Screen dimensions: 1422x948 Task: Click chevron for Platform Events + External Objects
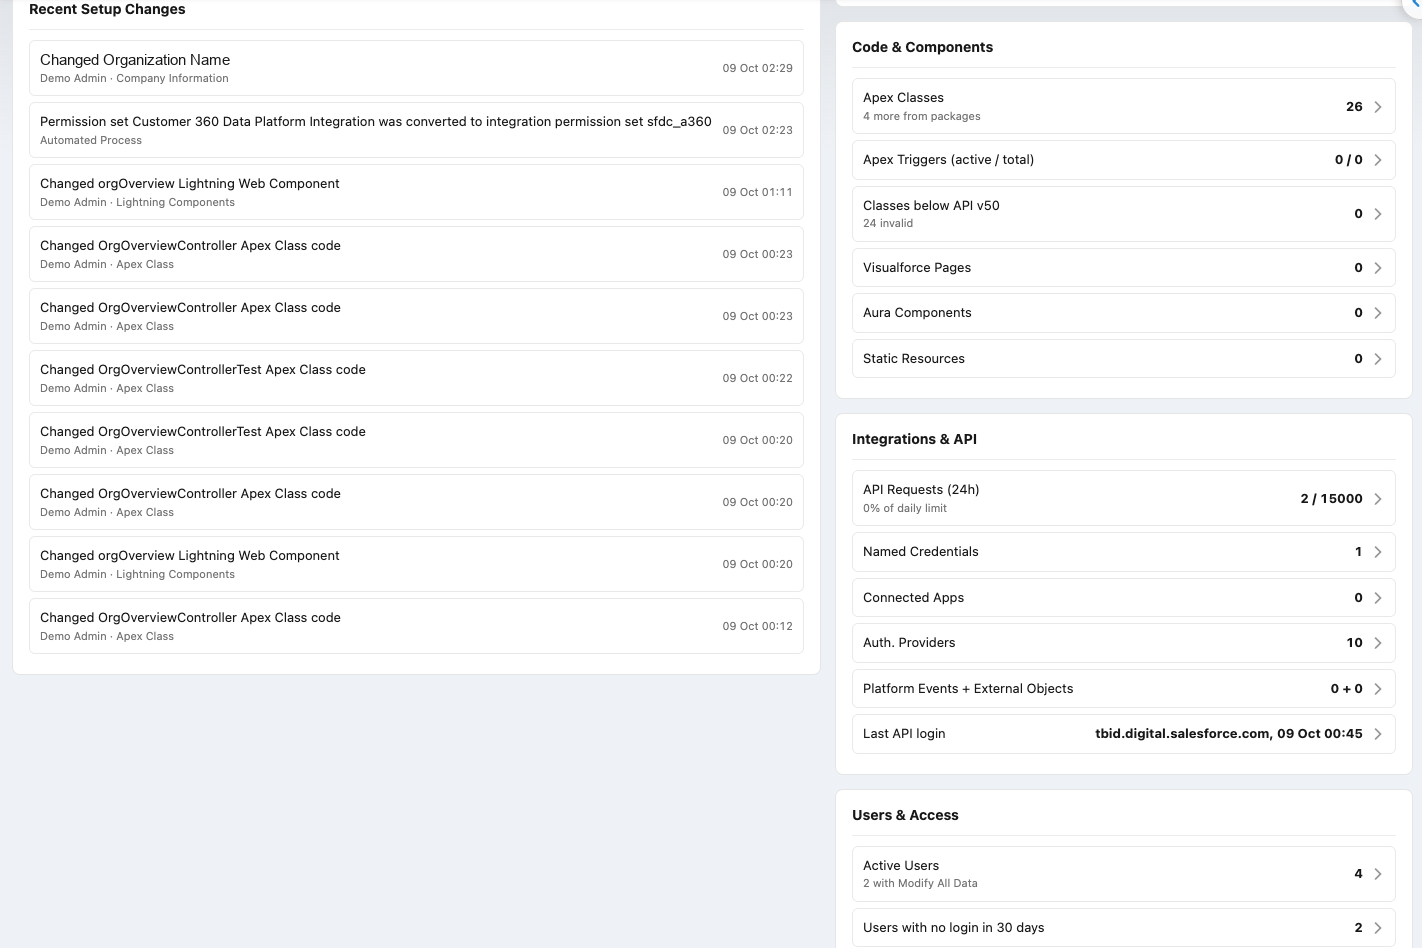point(1378,689)
